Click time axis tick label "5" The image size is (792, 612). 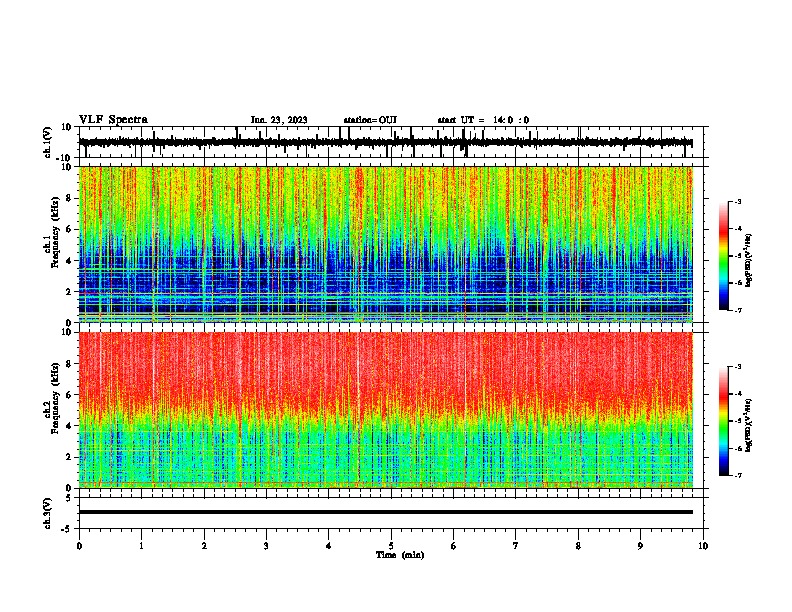click(x=391, y=546)
